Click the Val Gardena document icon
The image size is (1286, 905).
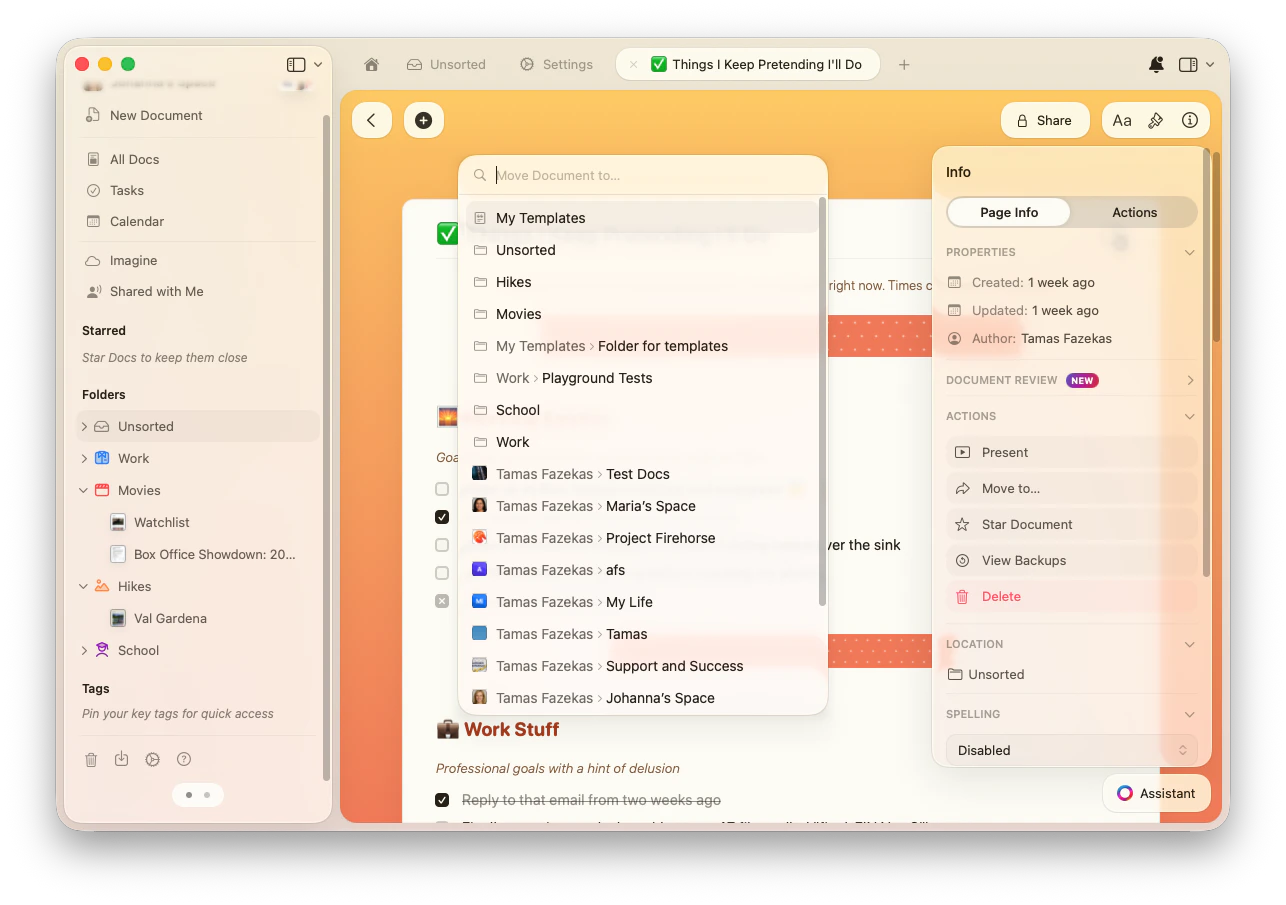click(x=118, y=618)
